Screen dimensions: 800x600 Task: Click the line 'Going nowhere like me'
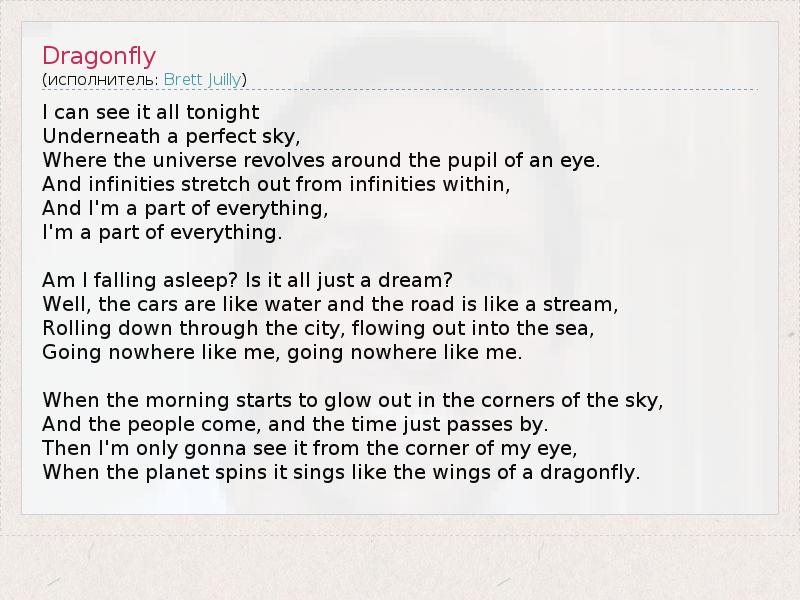pos(283,352)
